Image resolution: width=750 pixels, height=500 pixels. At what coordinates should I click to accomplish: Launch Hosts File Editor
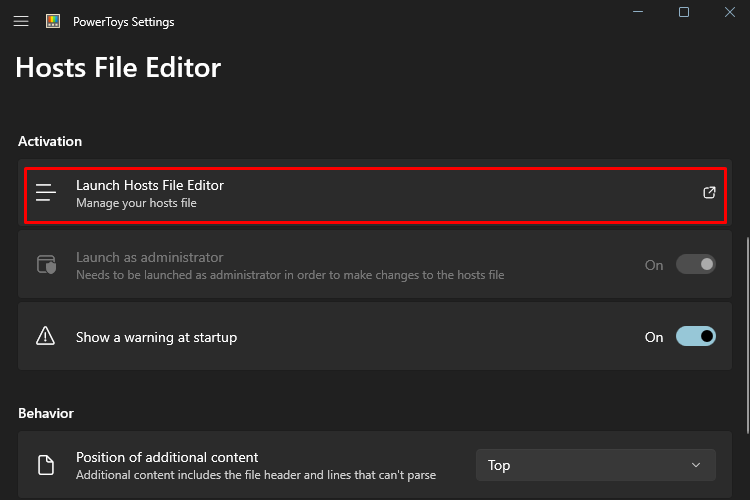point(375,195)
